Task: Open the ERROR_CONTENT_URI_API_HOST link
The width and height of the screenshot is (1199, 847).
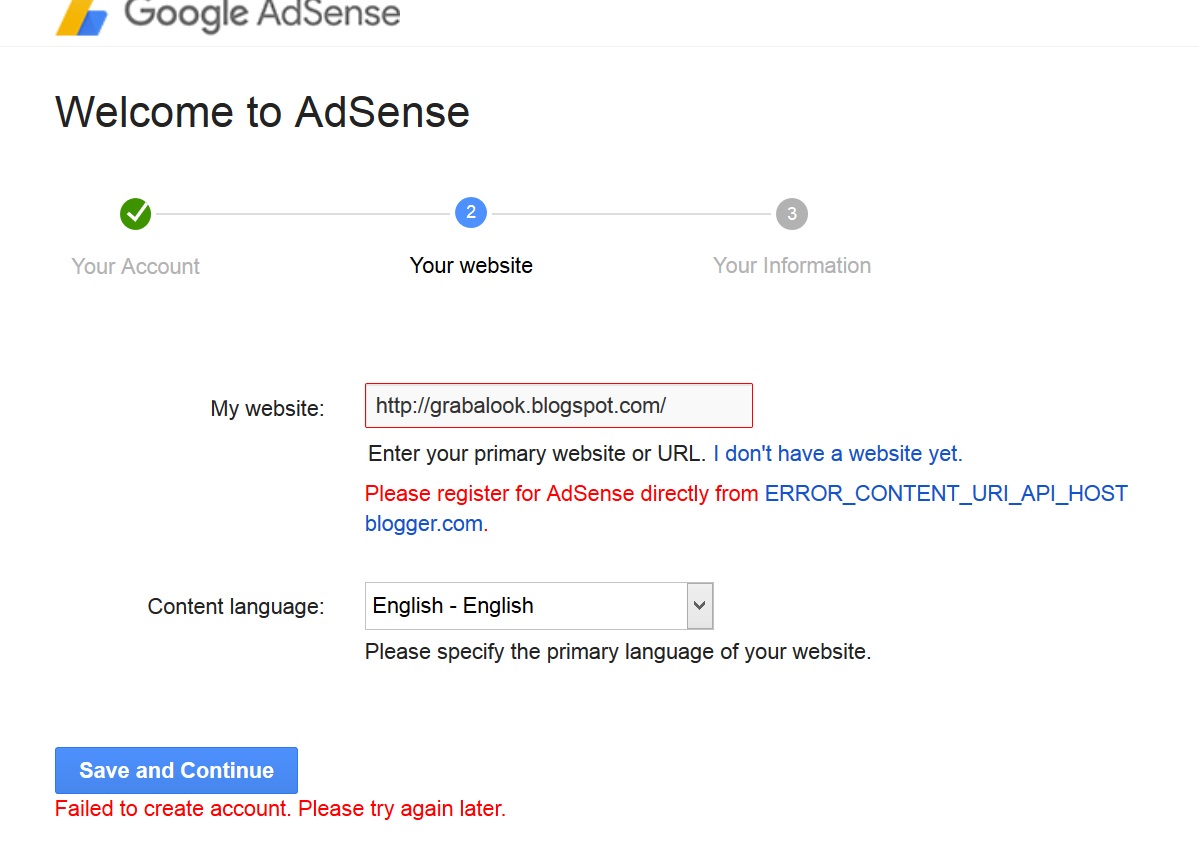Action: pos(946,493)
